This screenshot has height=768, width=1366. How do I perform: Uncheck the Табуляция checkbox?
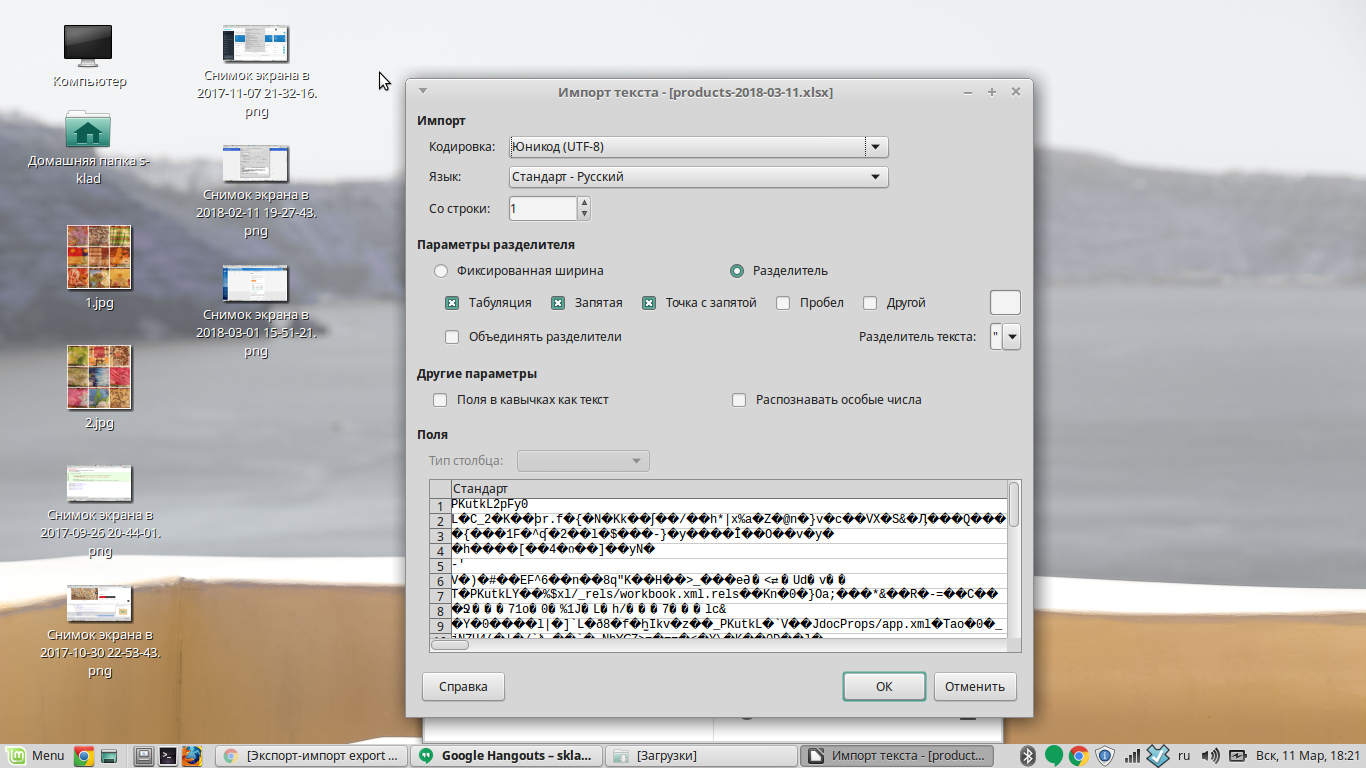452,303
